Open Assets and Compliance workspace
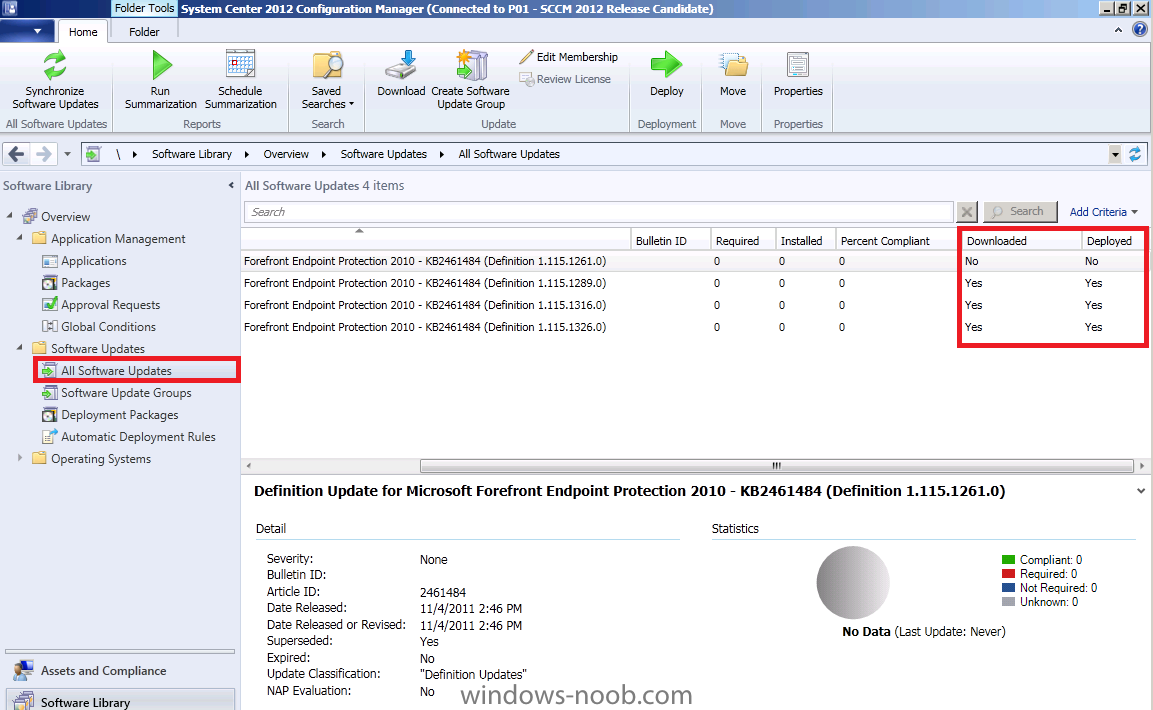 coord(120,670)
